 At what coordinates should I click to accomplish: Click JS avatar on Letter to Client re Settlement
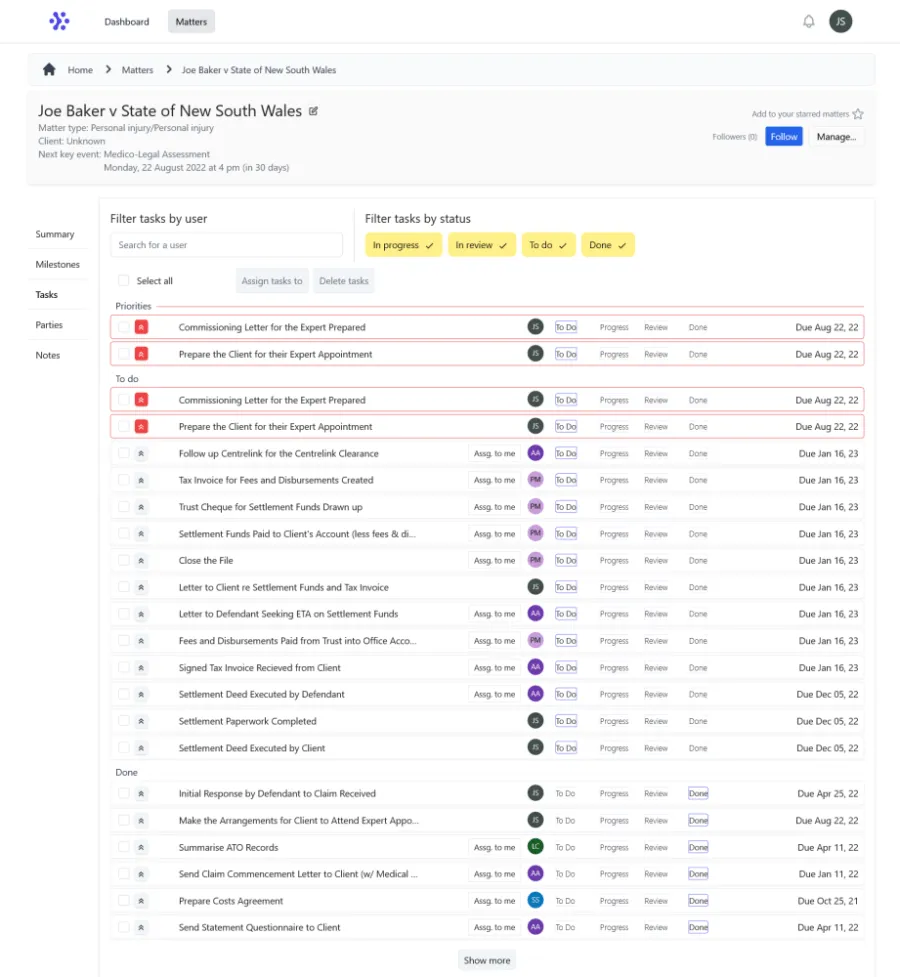point(535,587)
